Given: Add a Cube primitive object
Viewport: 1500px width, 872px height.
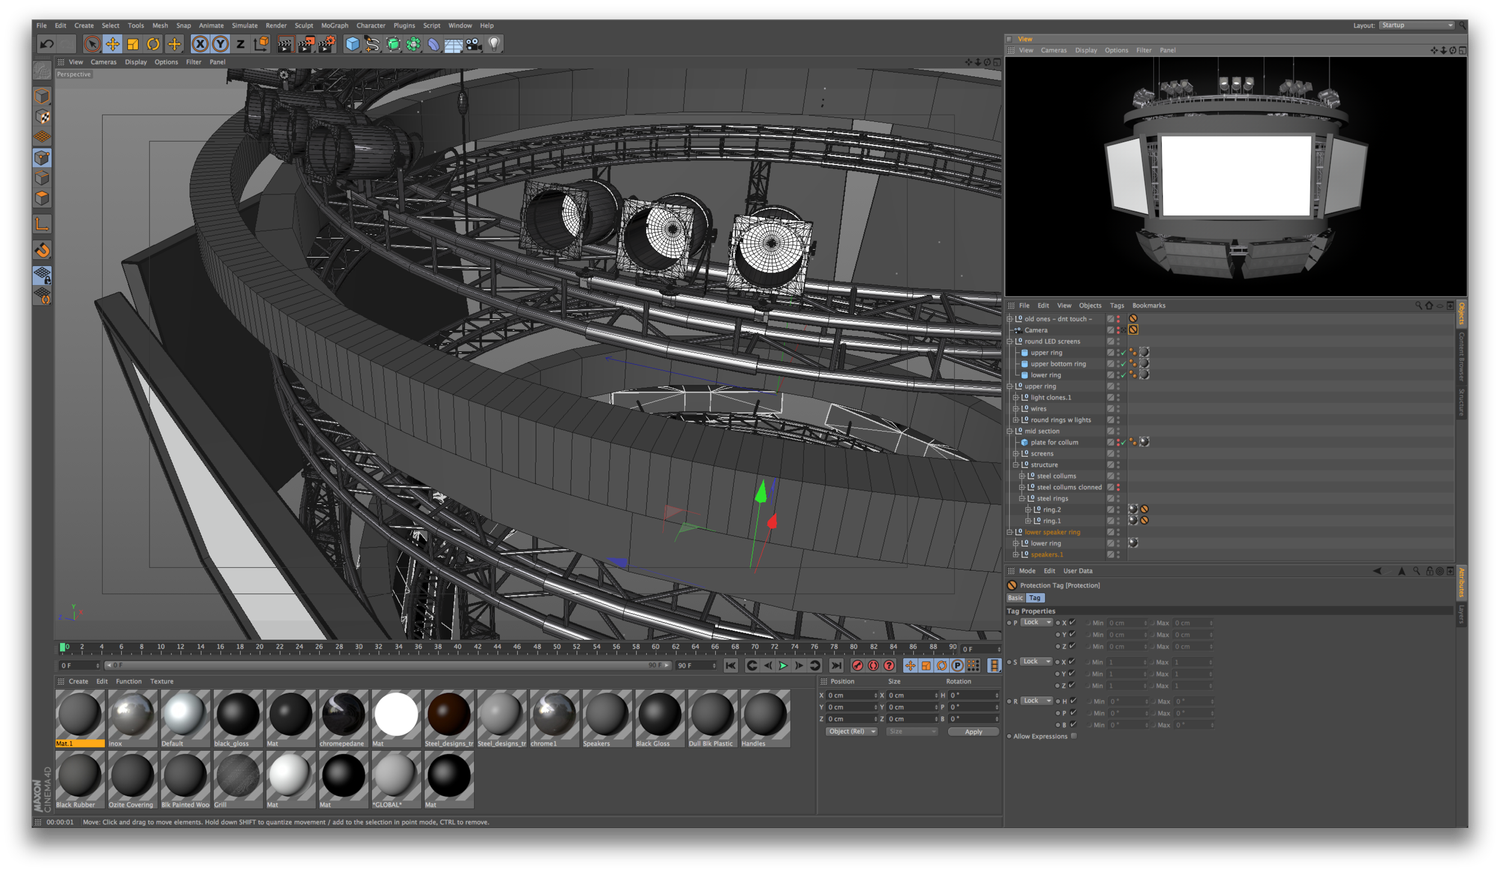Looking at the screenshot, I should coord(352,44).
